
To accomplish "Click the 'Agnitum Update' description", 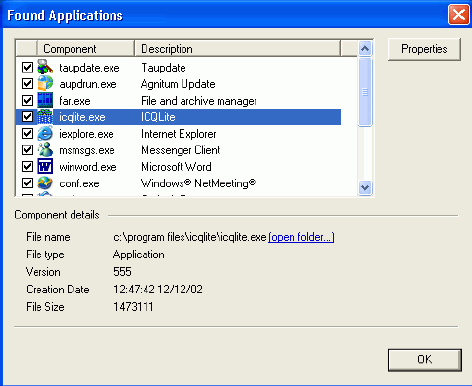I will [x=178, y=84].
